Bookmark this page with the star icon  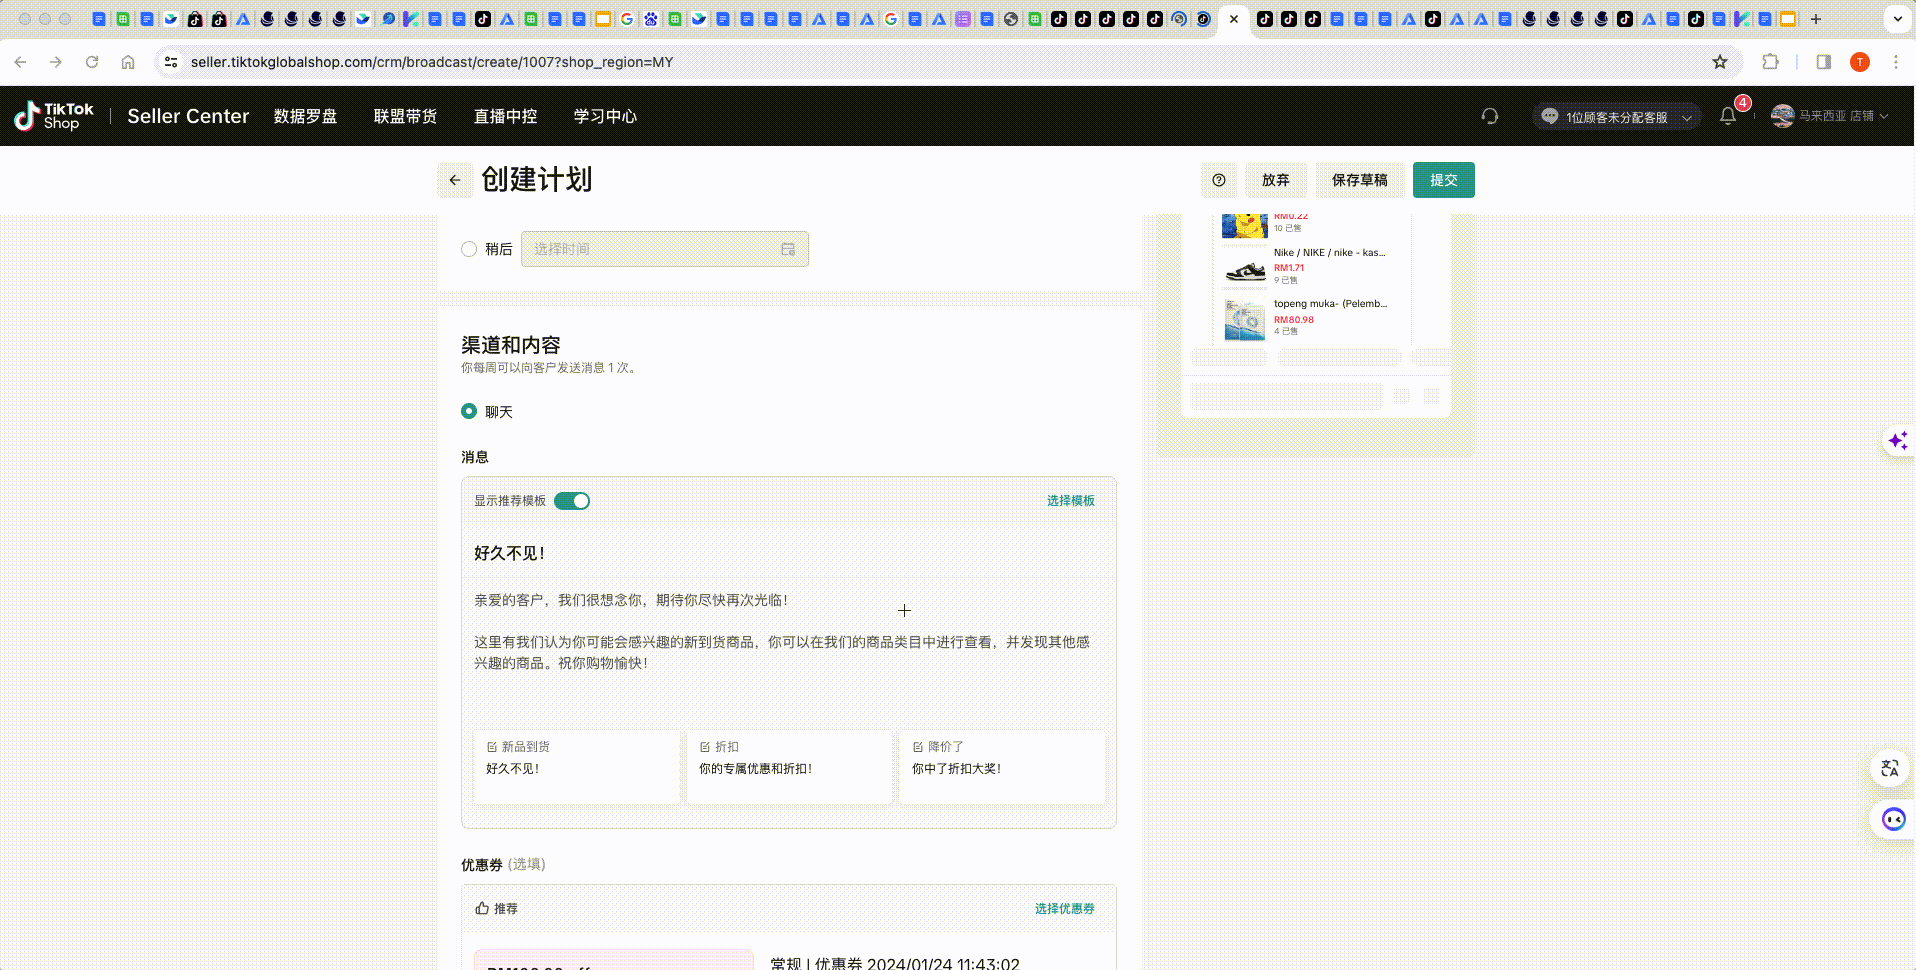(1721, 61)
